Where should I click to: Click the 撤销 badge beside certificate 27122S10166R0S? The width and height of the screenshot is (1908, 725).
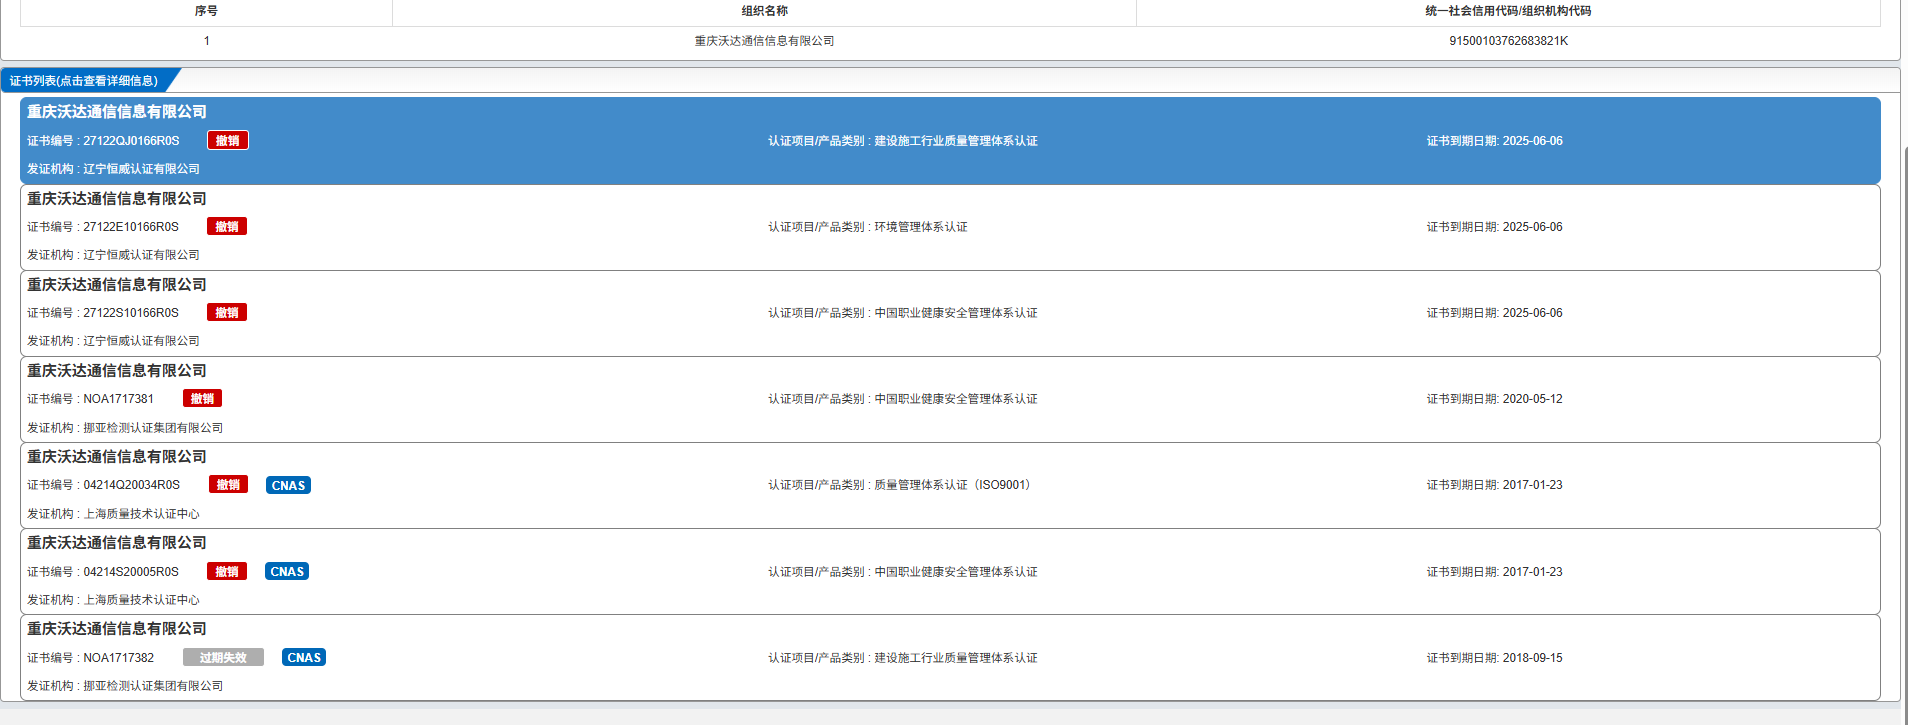click(227, 312)
